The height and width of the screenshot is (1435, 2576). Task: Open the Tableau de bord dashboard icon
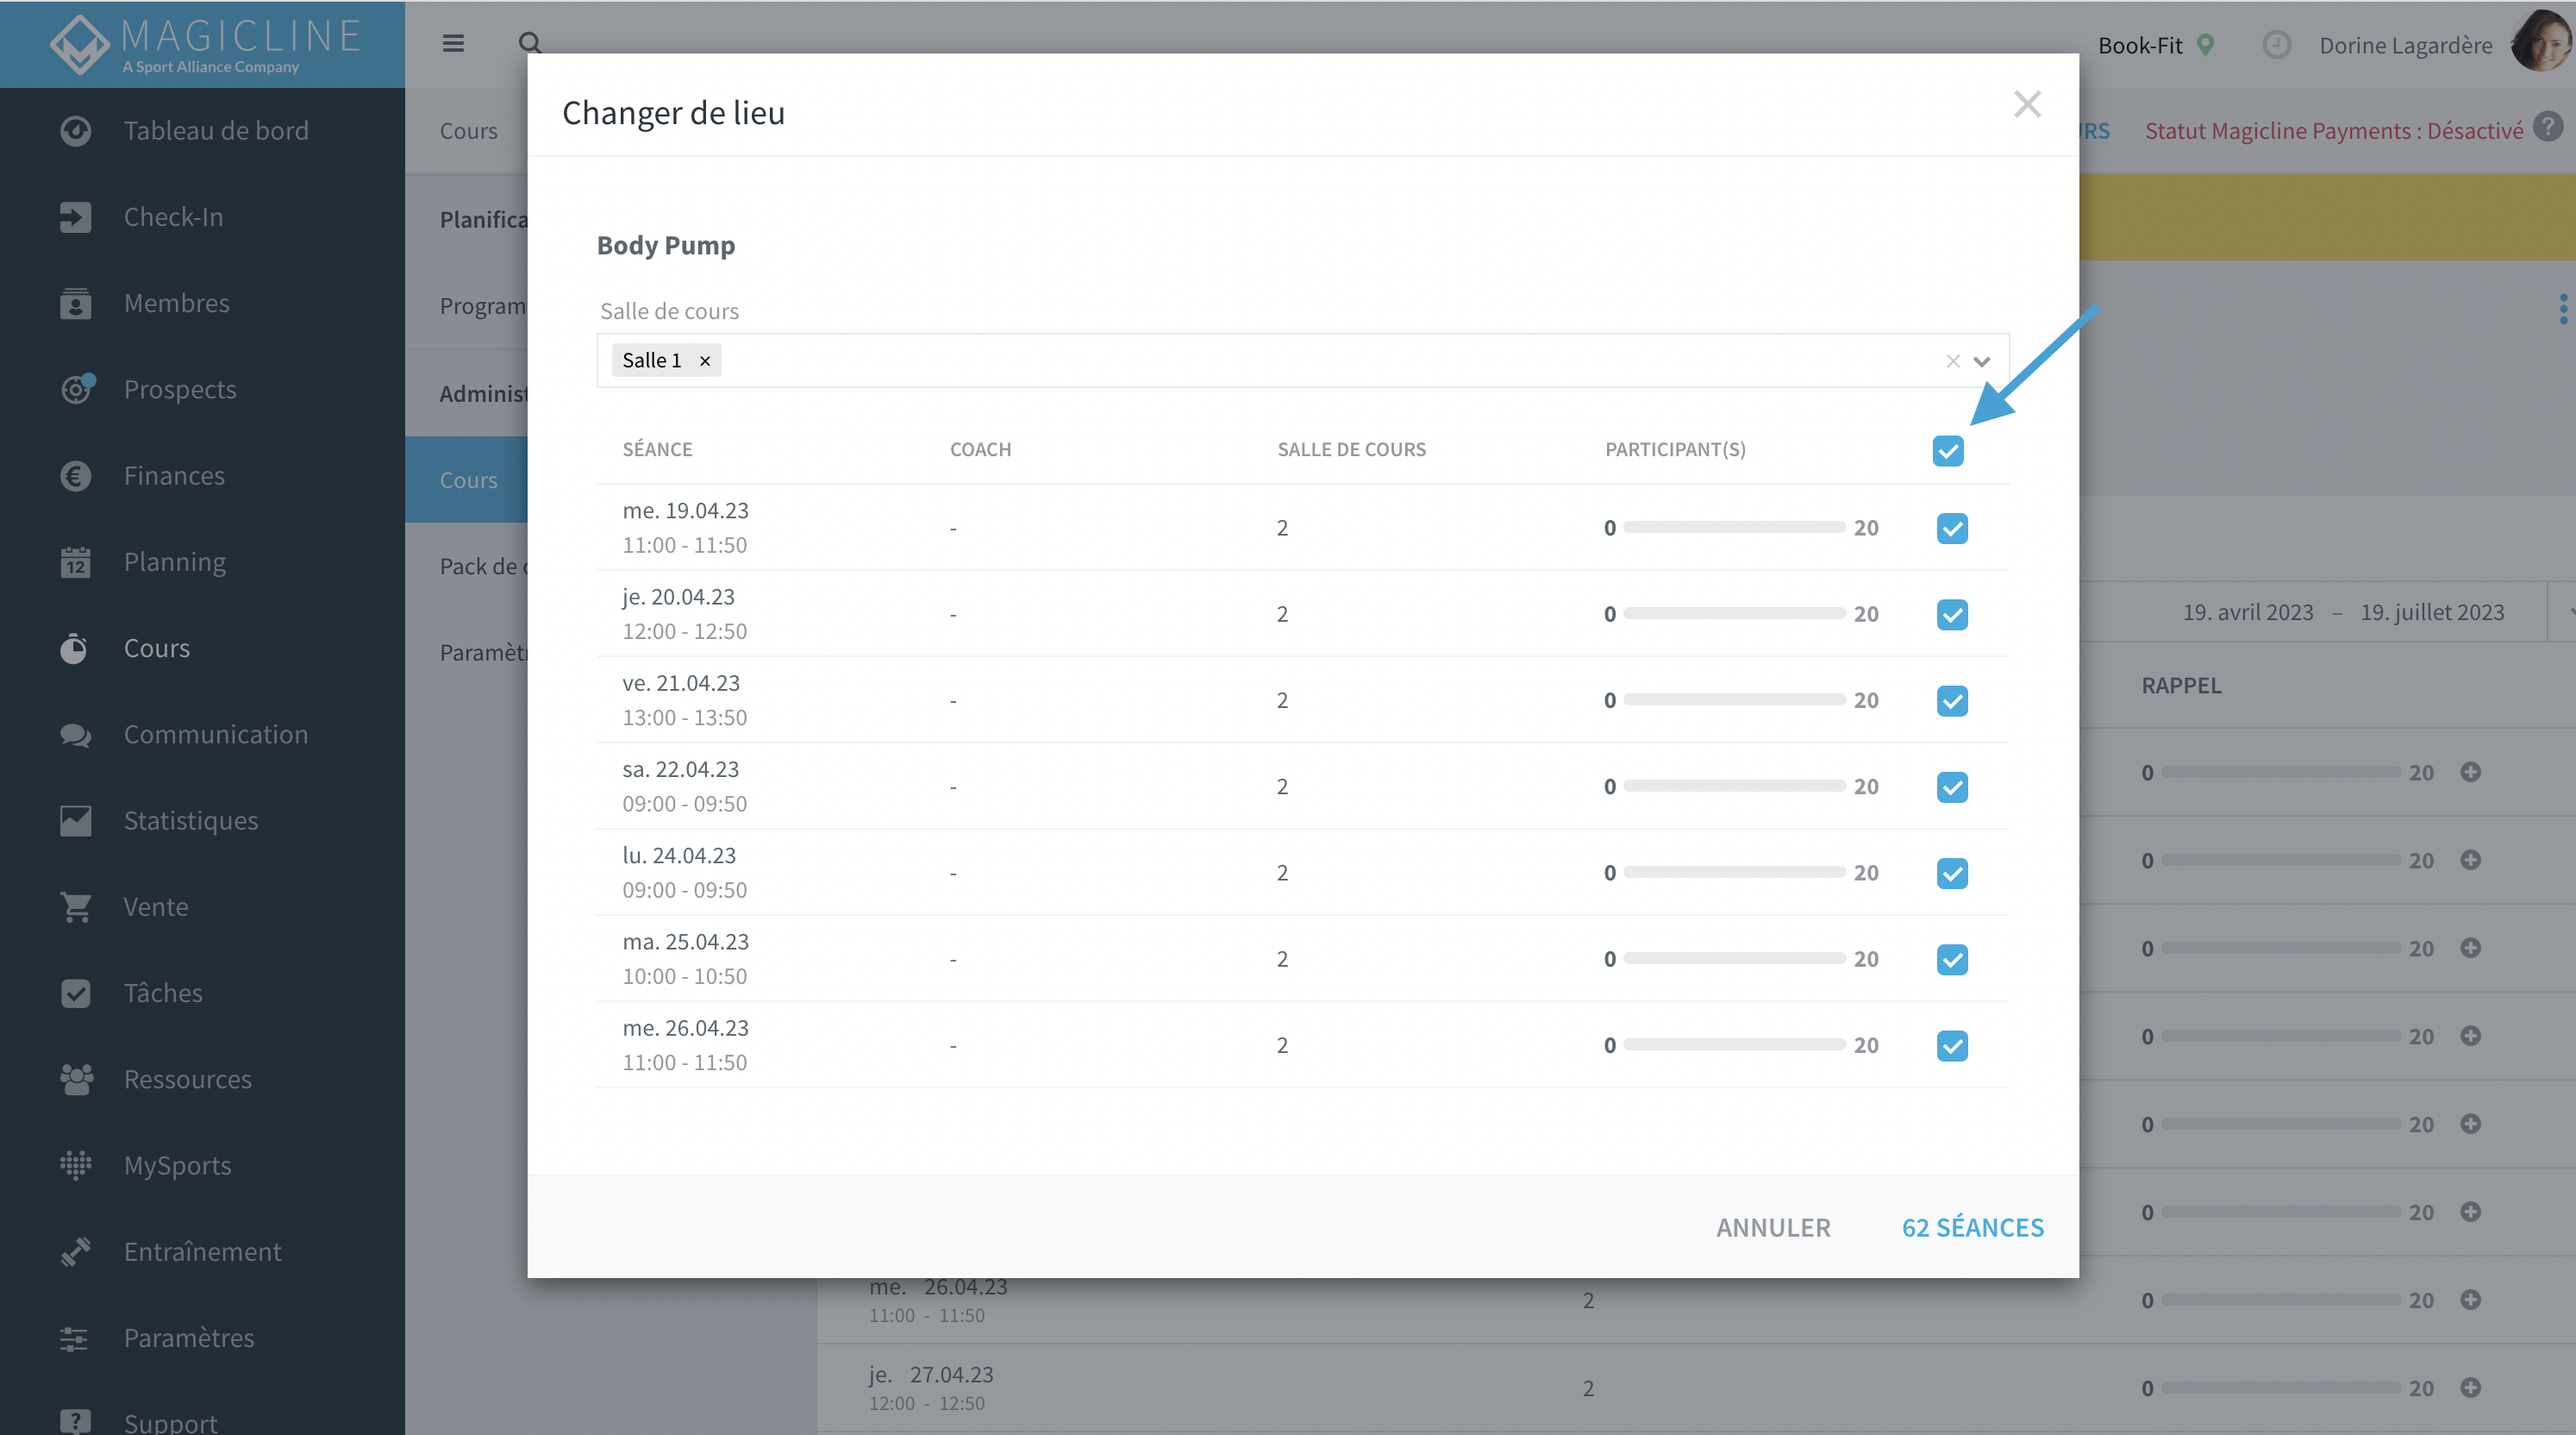[x=75, y=131]
